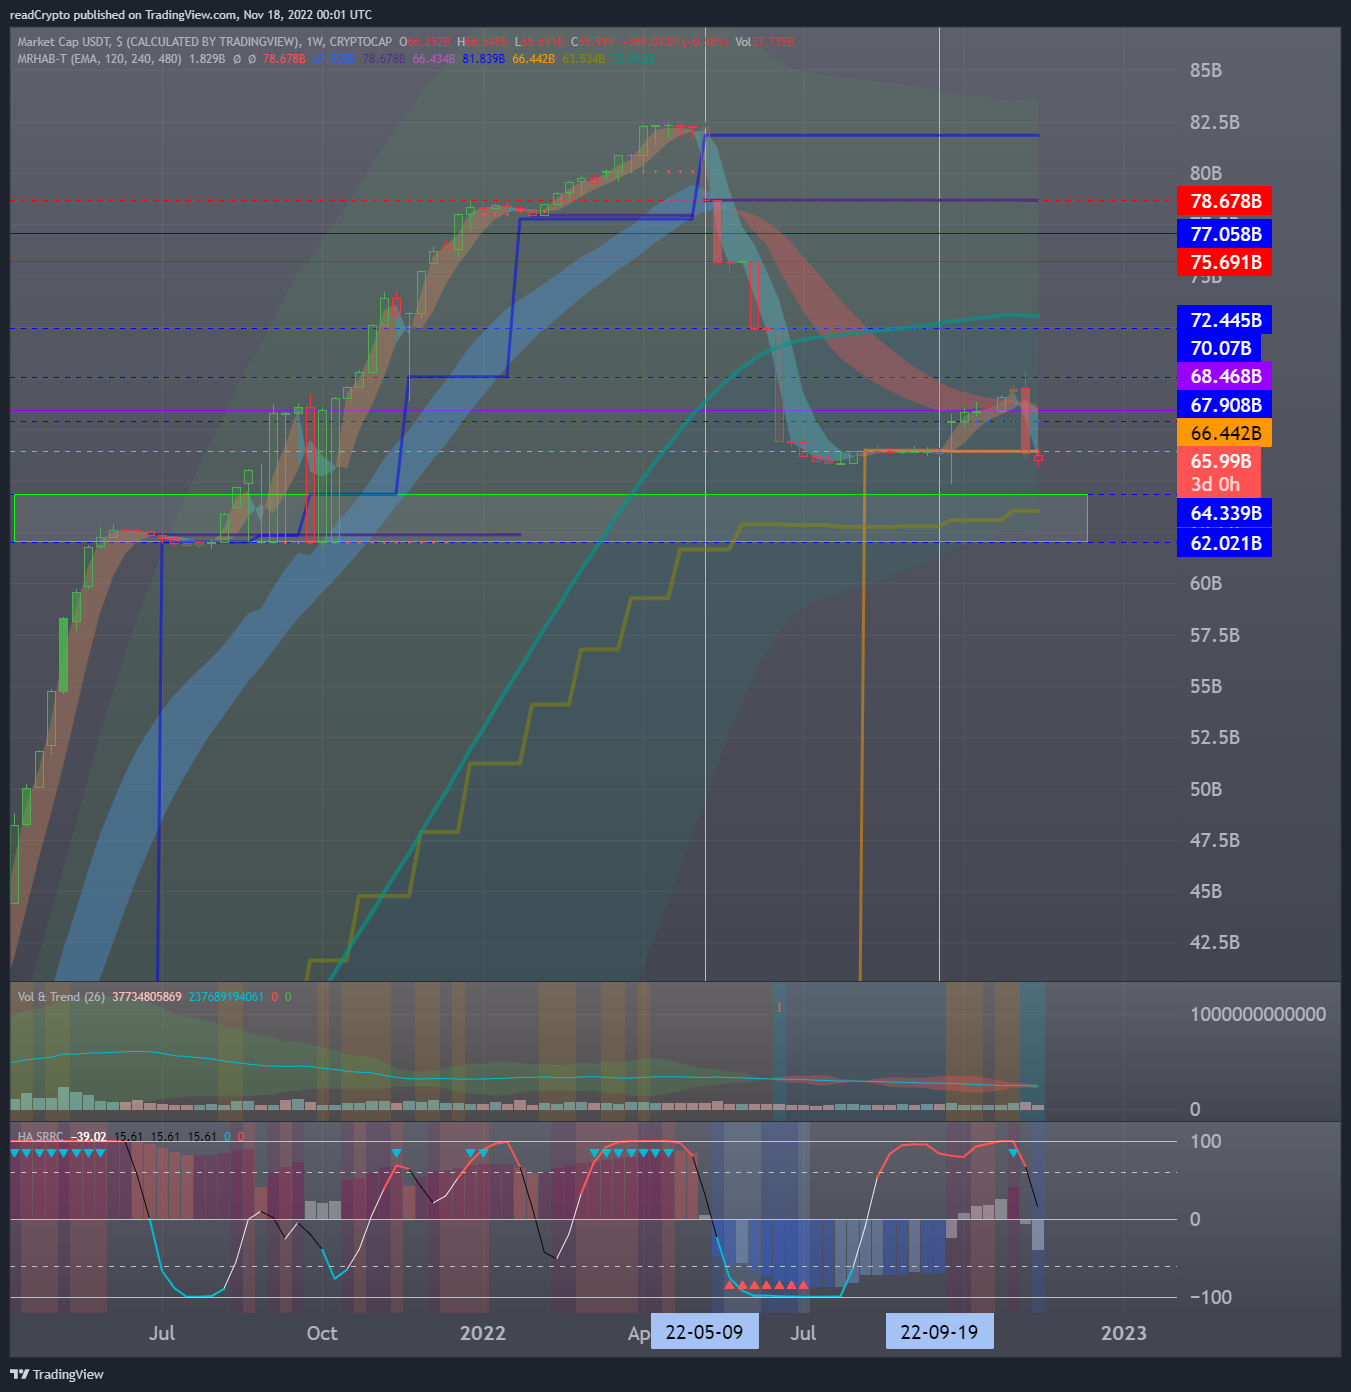Click the 67.908B price label
This screenshot has width=1351, height=1392.
(1225, 405)
